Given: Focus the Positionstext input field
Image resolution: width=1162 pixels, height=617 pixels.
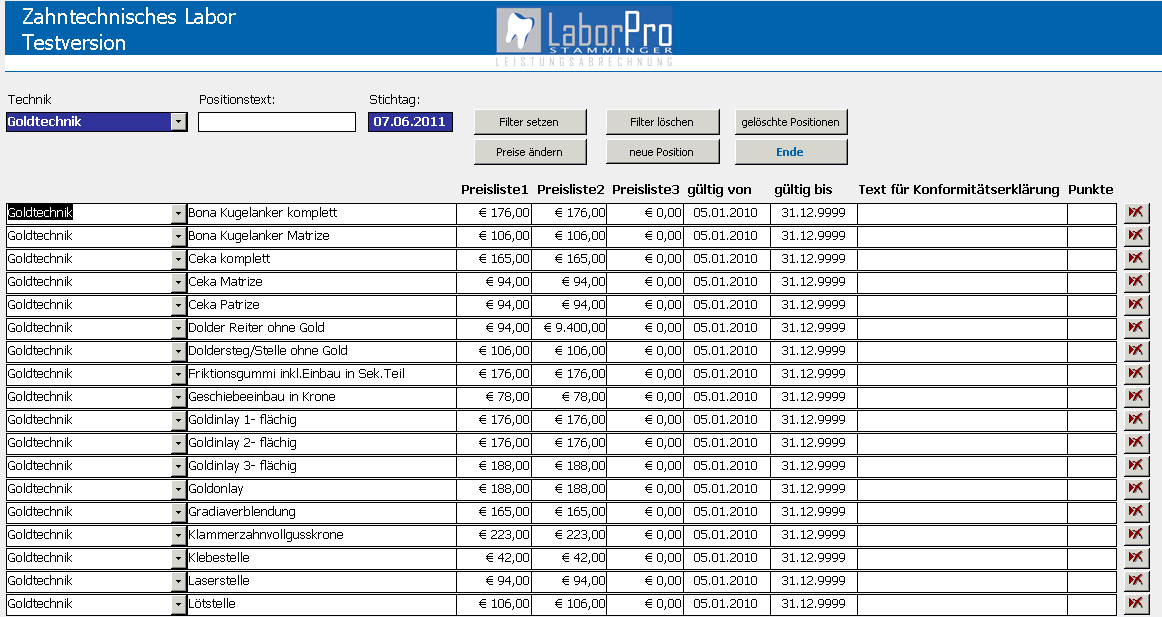Looking at the screenshot, I should (x=277, y=122).
